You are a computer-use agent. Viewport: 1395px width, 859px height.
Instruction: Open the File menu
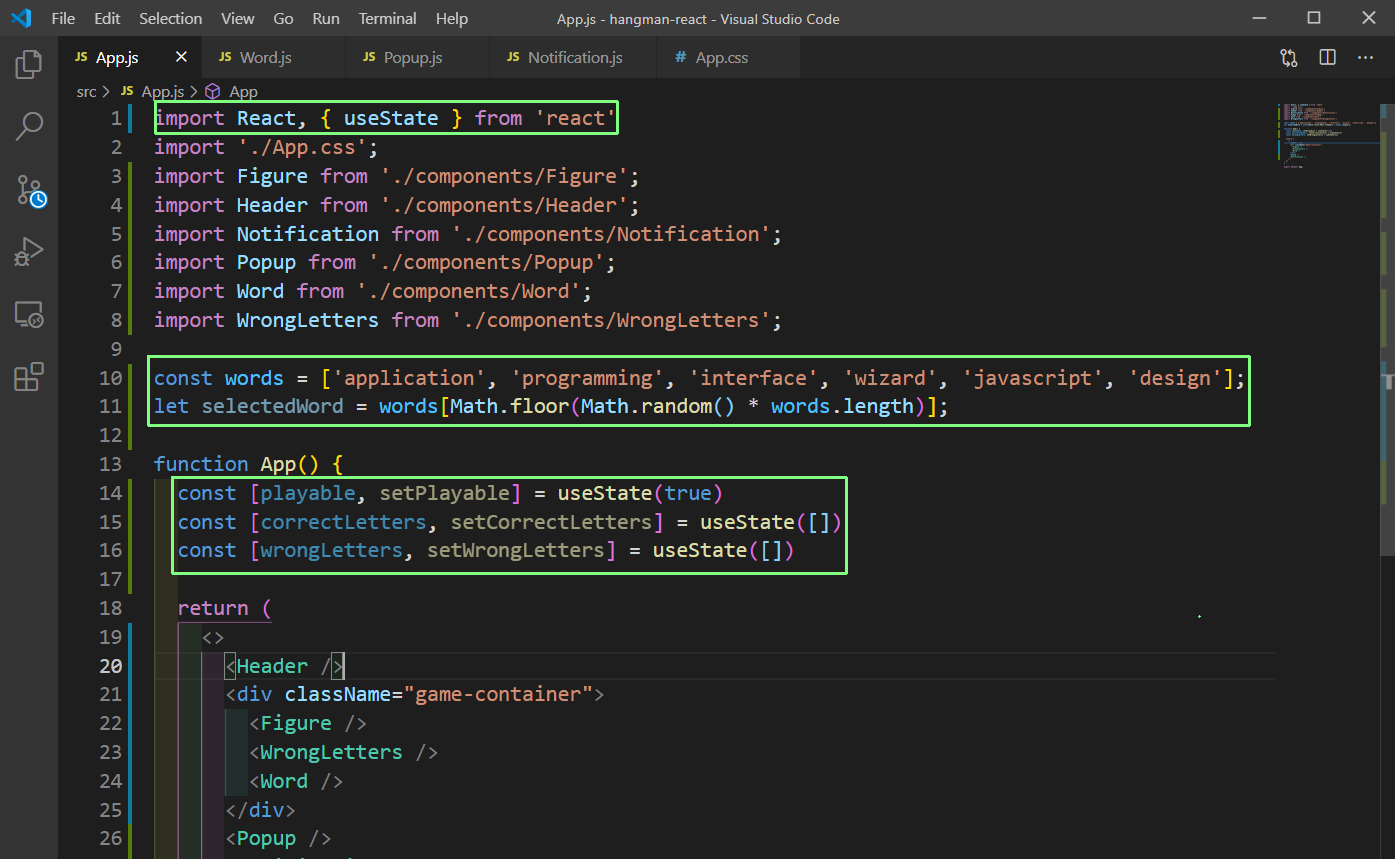[63, 18]
